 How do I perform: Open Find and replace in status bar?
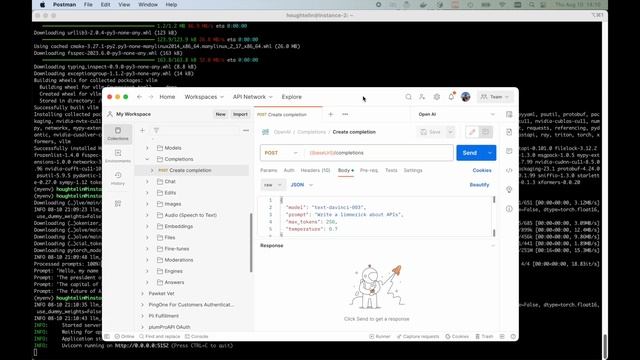tap(160, 336)
